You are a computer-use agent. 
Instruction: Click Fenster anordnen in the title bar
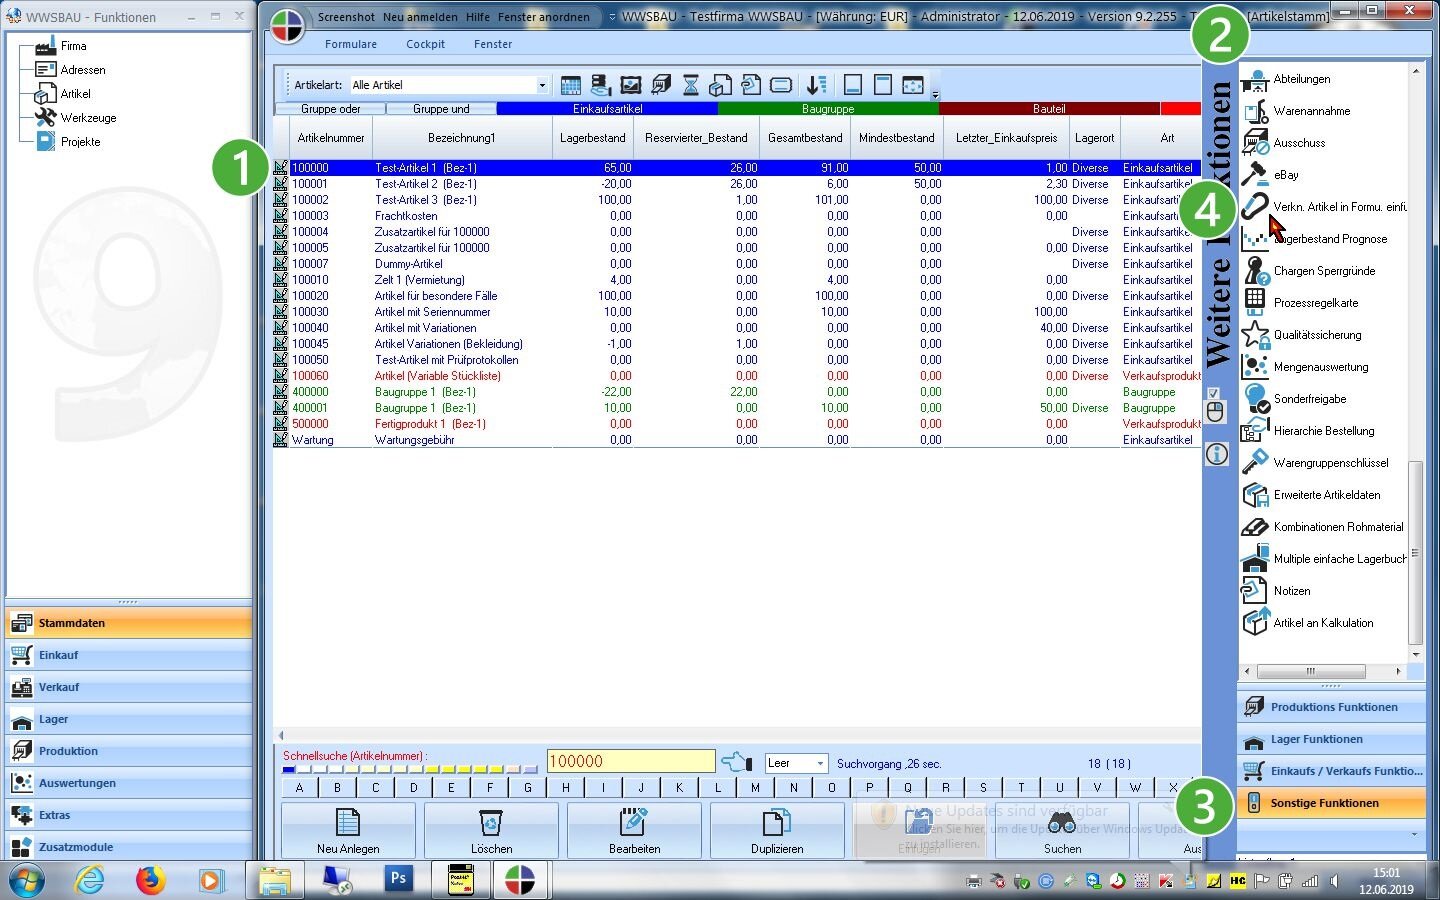click(x=544, y=17)
